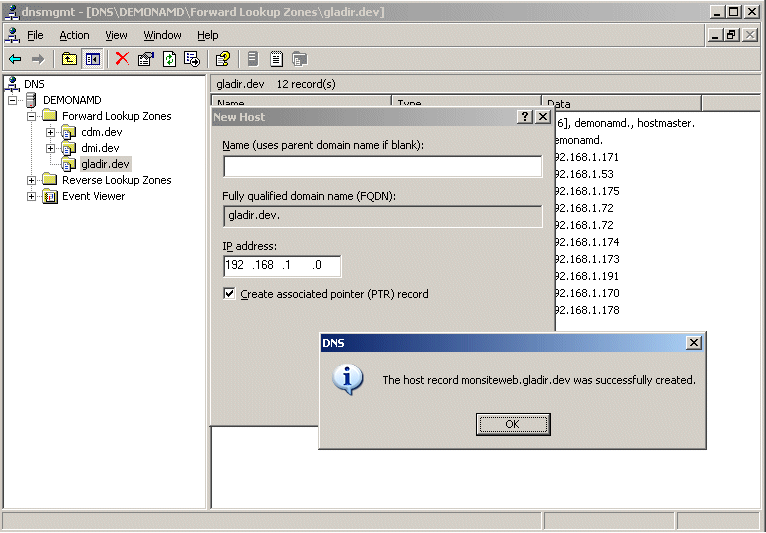This screenshot has width=766, height=533.
Task: Select gladir.dev zone in the tree
Action: click(x=106, y=164)
